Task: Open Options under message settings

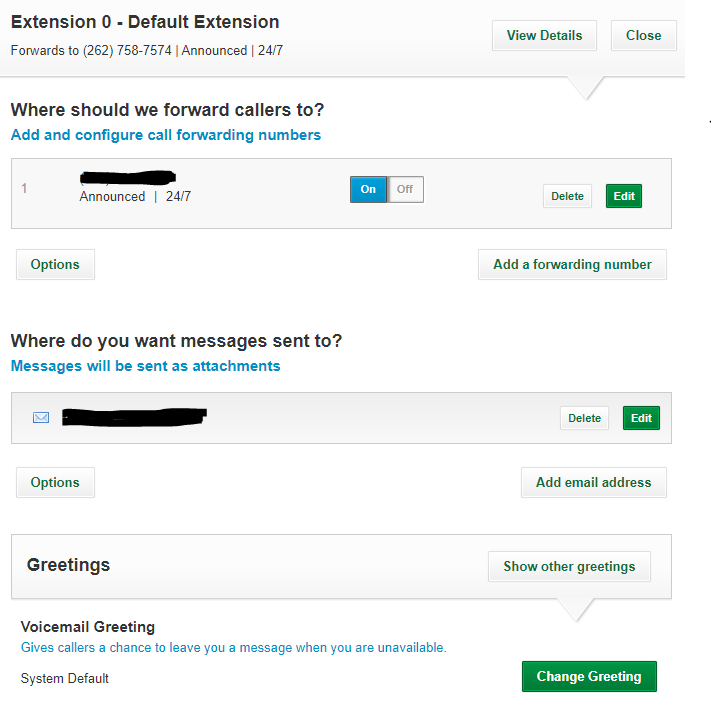Action: click(x=55, y=482)
